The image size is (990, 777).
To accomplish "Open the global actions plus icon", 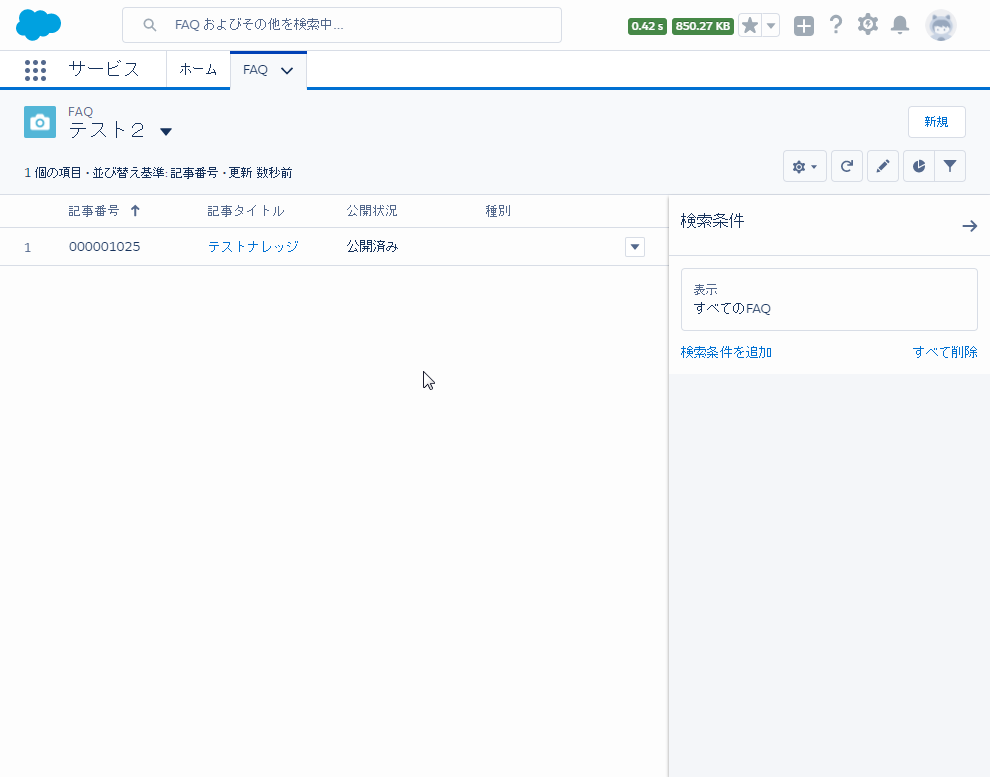I will [804, 26].
